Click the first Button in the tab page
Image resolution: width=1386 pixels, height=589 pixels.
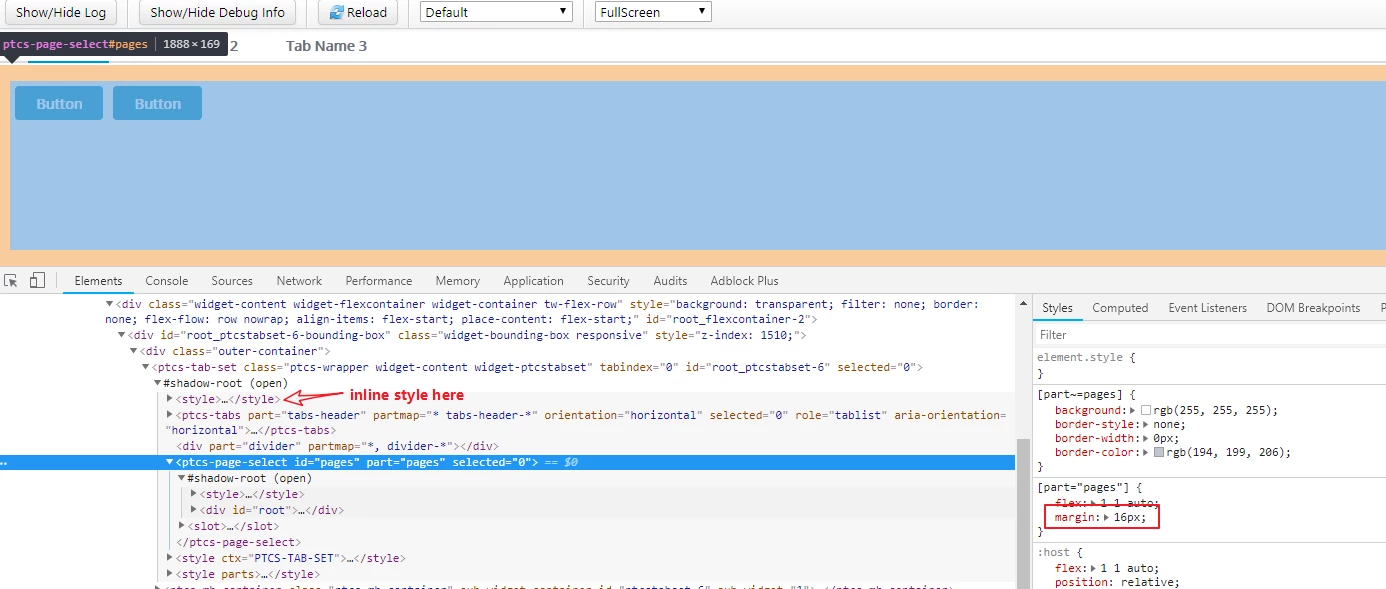point(59,103)
